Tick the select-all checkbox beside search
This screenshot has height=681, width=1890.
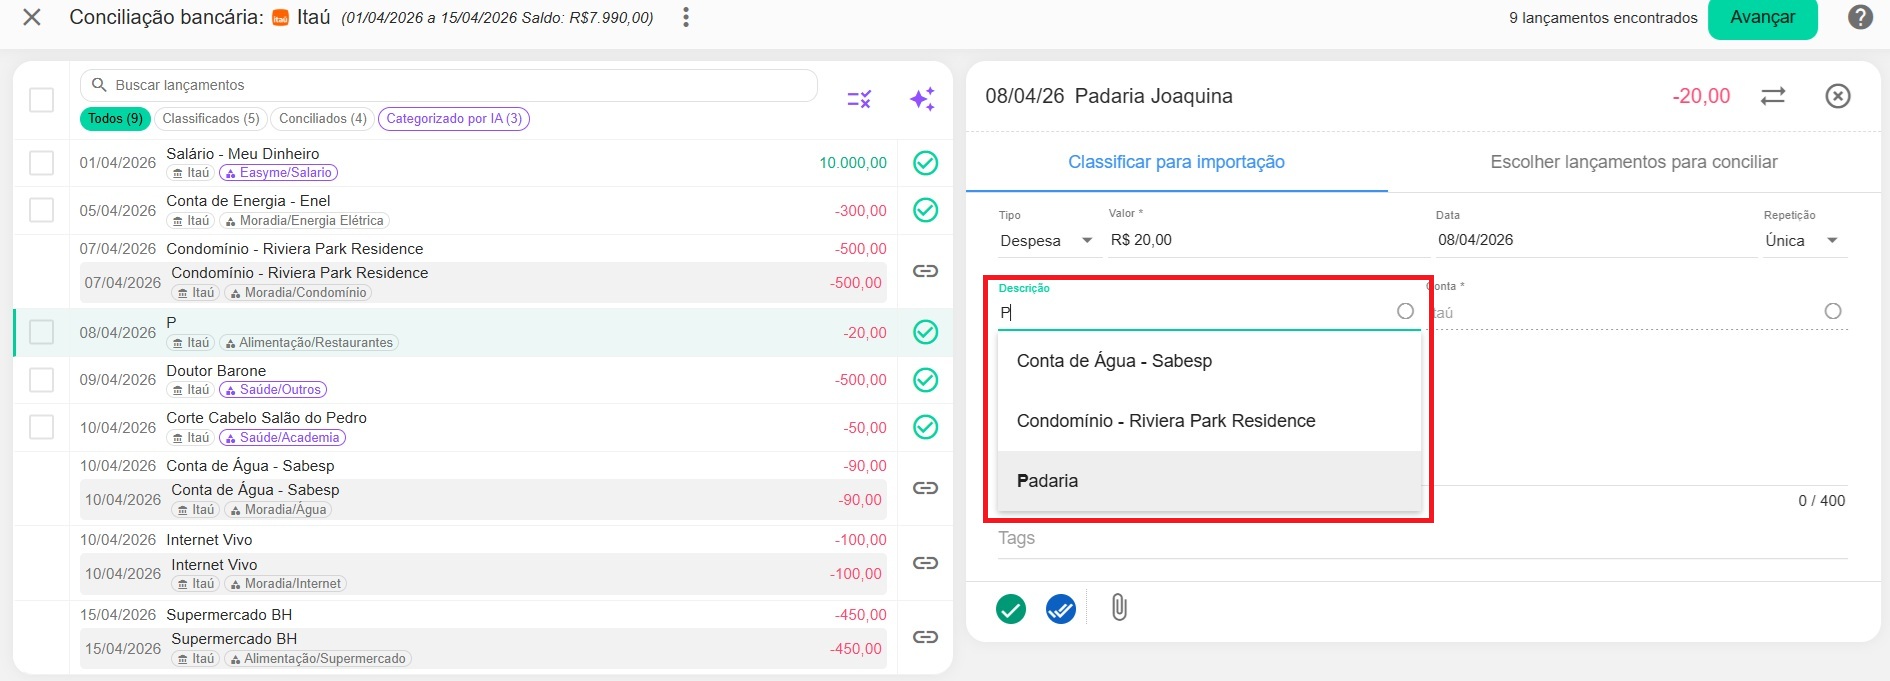(41, 100)
